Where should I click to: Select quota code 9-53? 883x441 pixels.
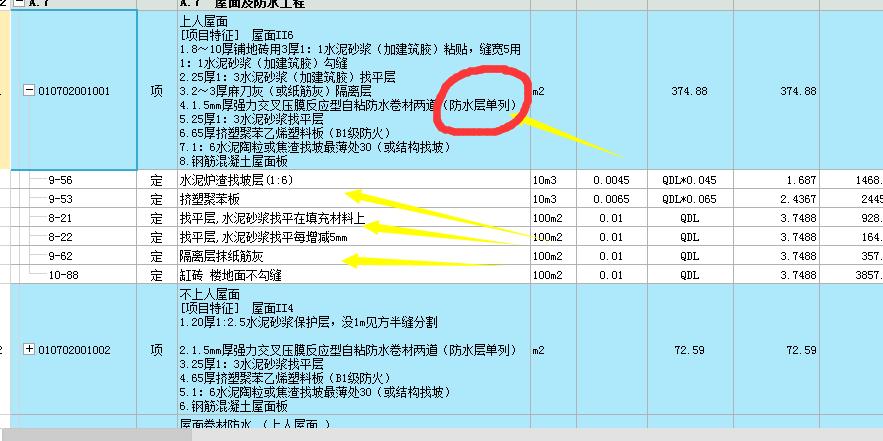(60, 199)
